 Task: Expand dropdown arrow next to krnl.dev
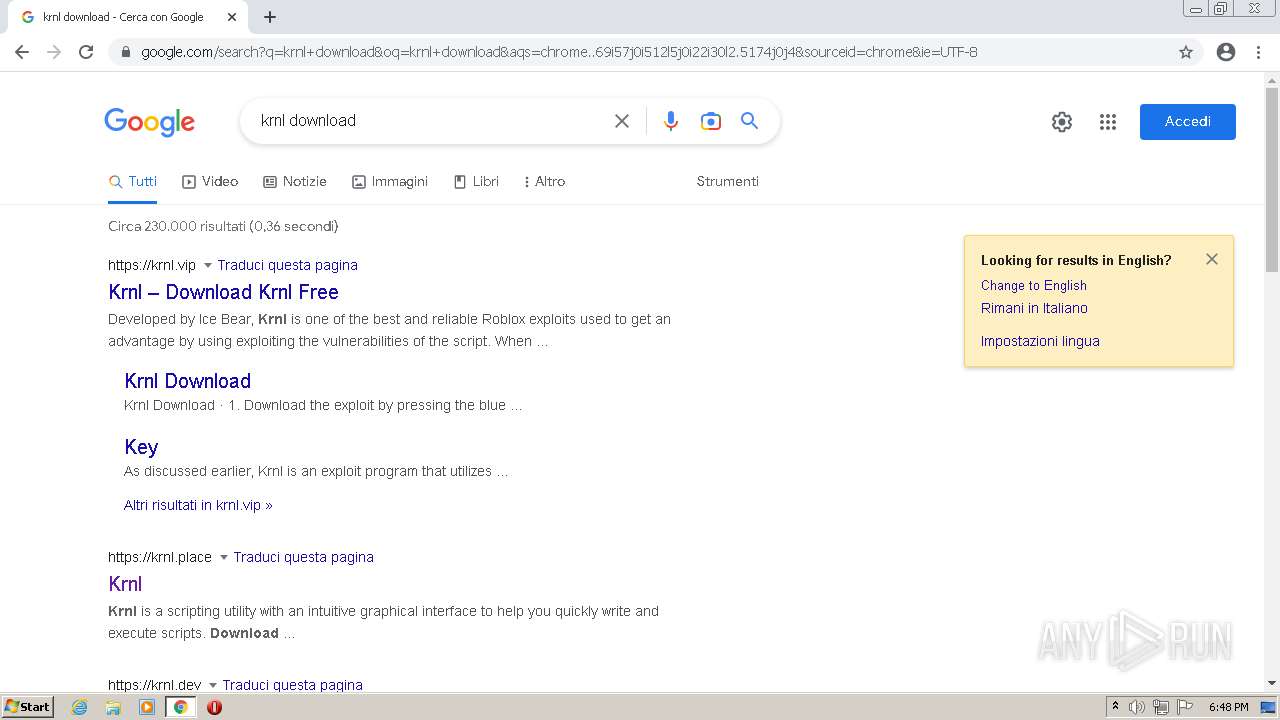213,685
